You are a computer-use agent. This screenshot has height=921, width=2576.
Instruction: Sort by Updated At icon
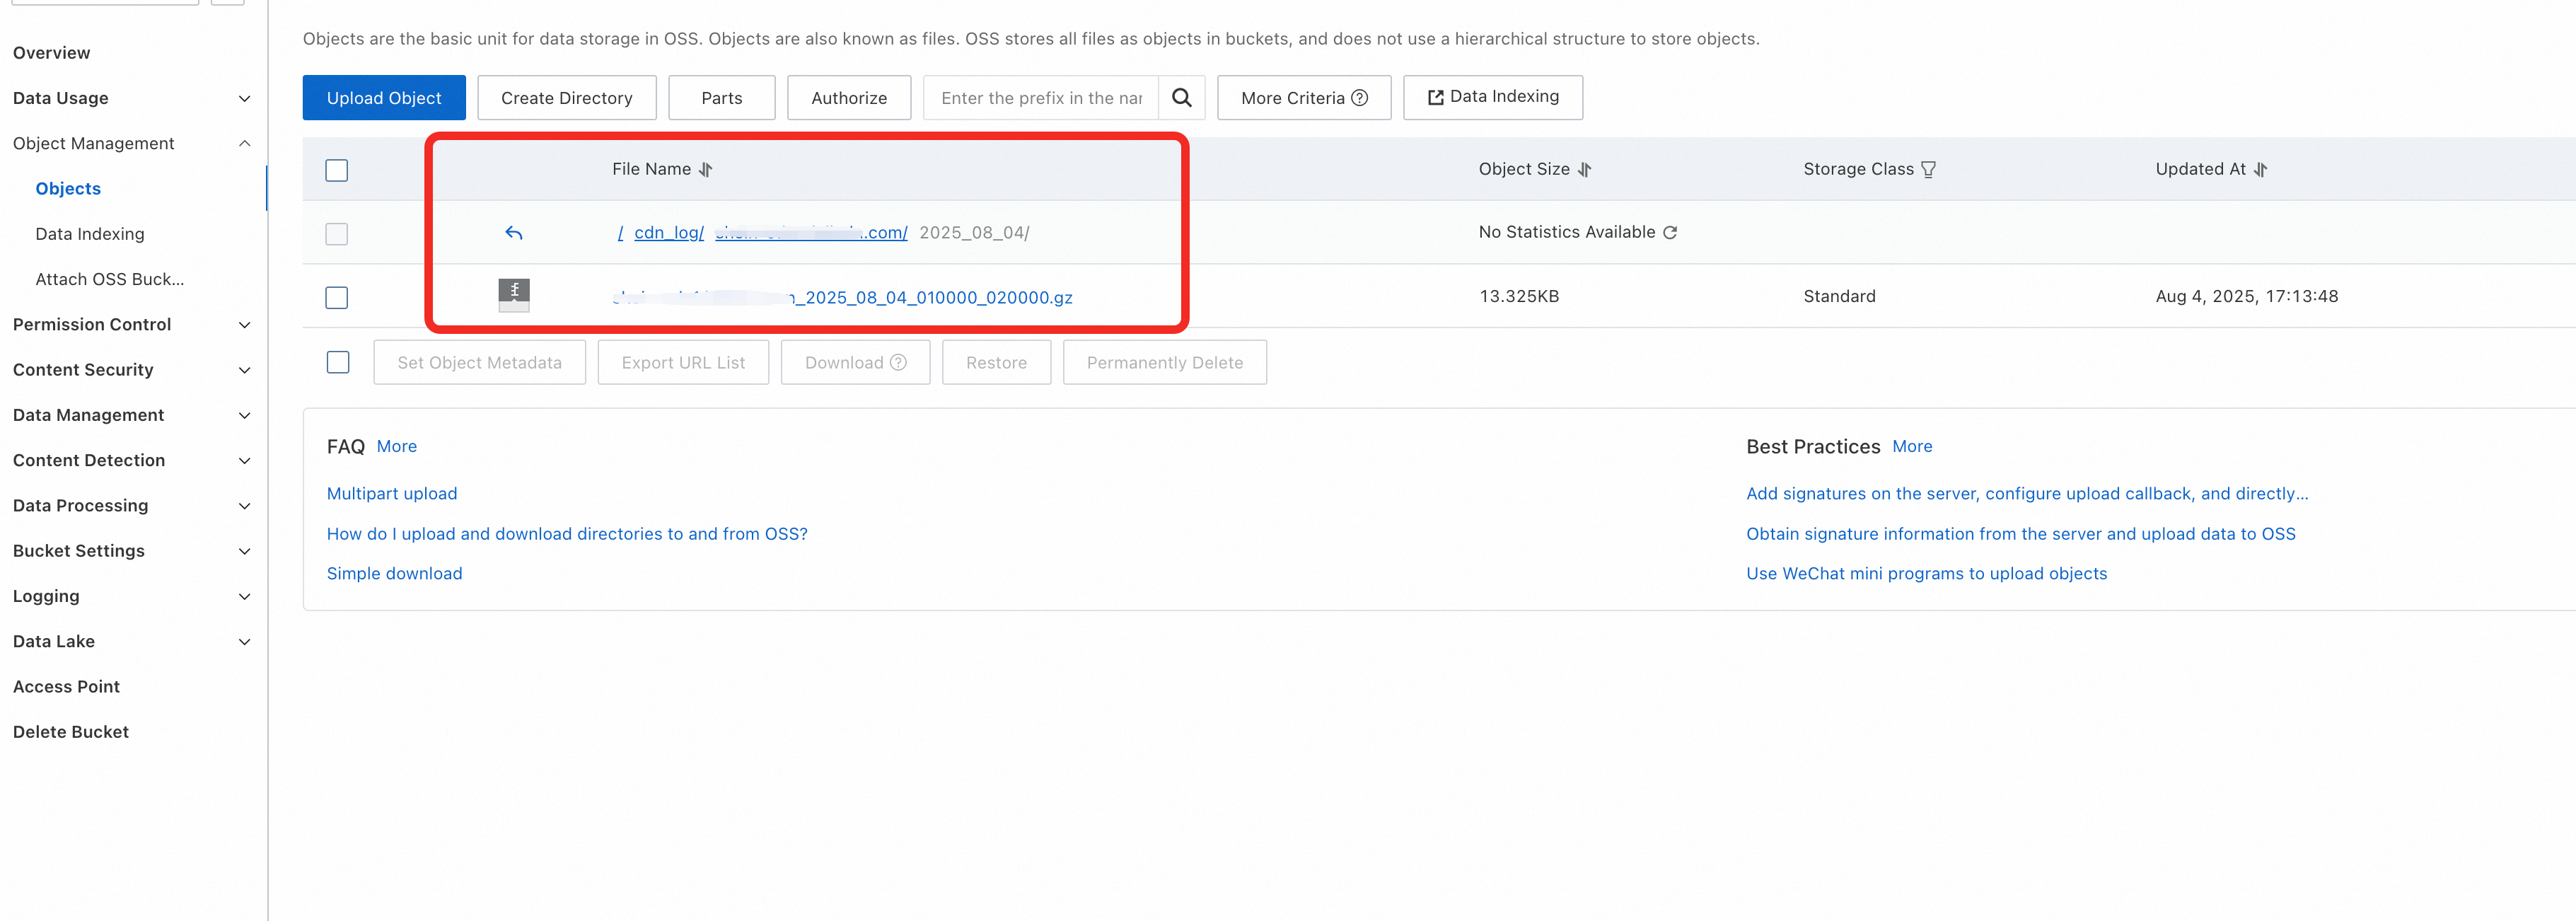pyautogui.click(x=2261, y=170)
